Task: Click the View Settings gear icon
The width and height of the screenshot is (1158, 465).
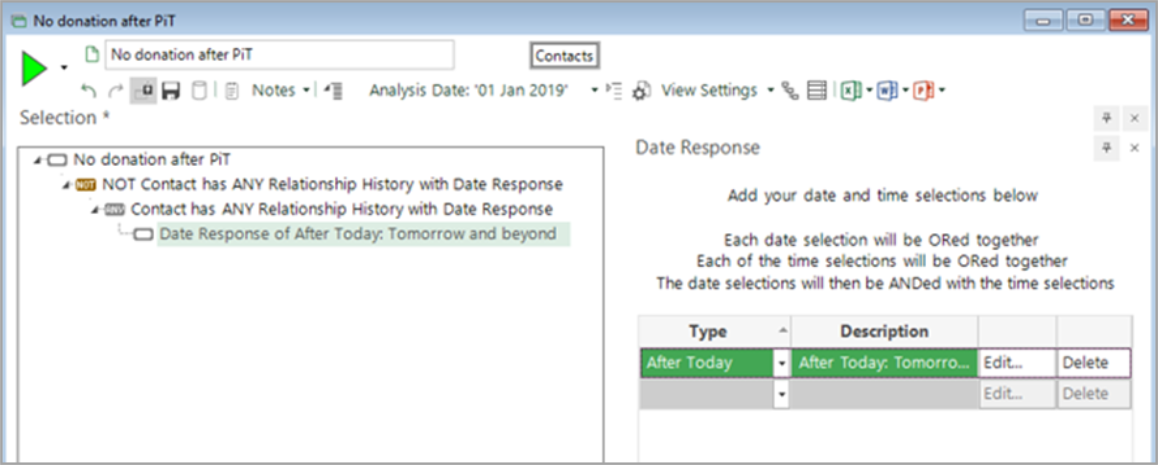Action: click(x=642, y=91)
